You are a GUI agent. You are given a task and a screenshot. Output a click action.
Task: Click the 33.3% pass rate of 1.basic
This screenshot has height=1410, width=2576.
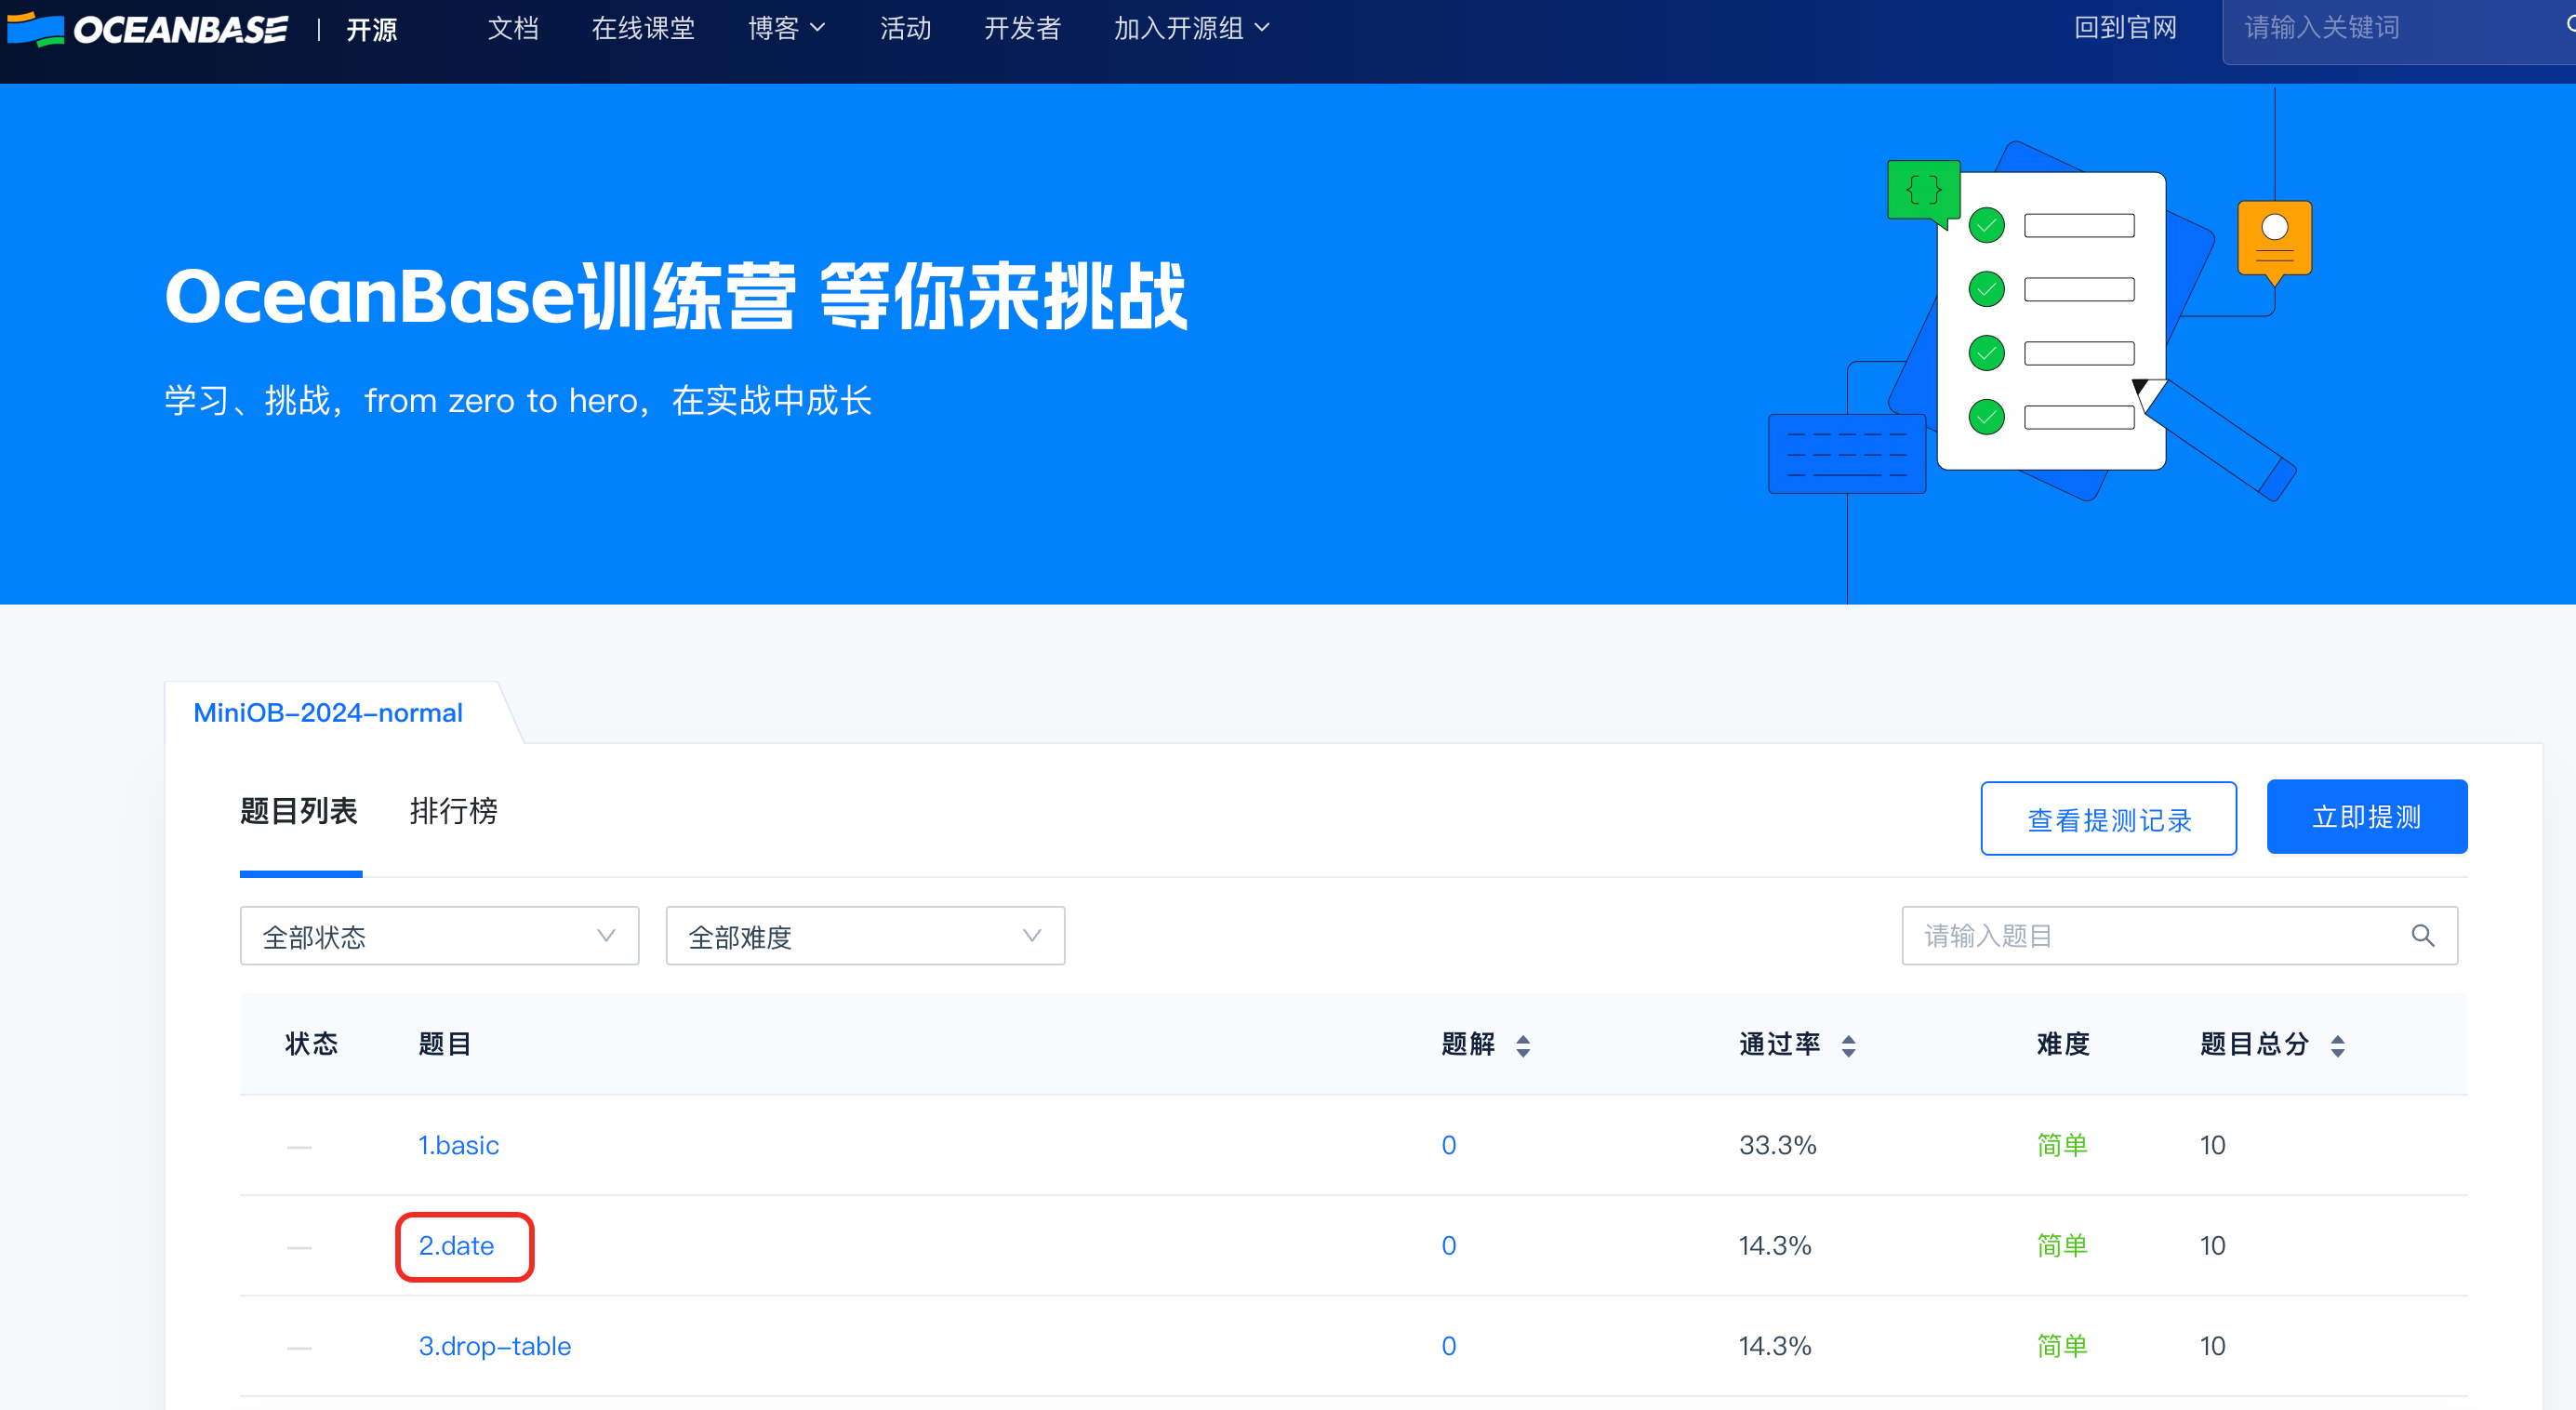pos(1778,1145)
